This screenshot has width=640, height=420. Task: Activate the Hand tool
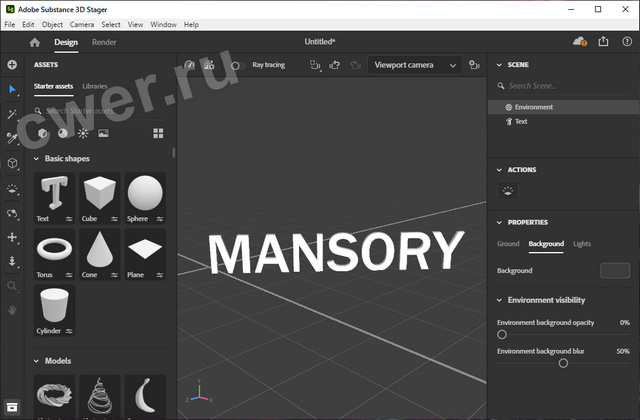12,310
